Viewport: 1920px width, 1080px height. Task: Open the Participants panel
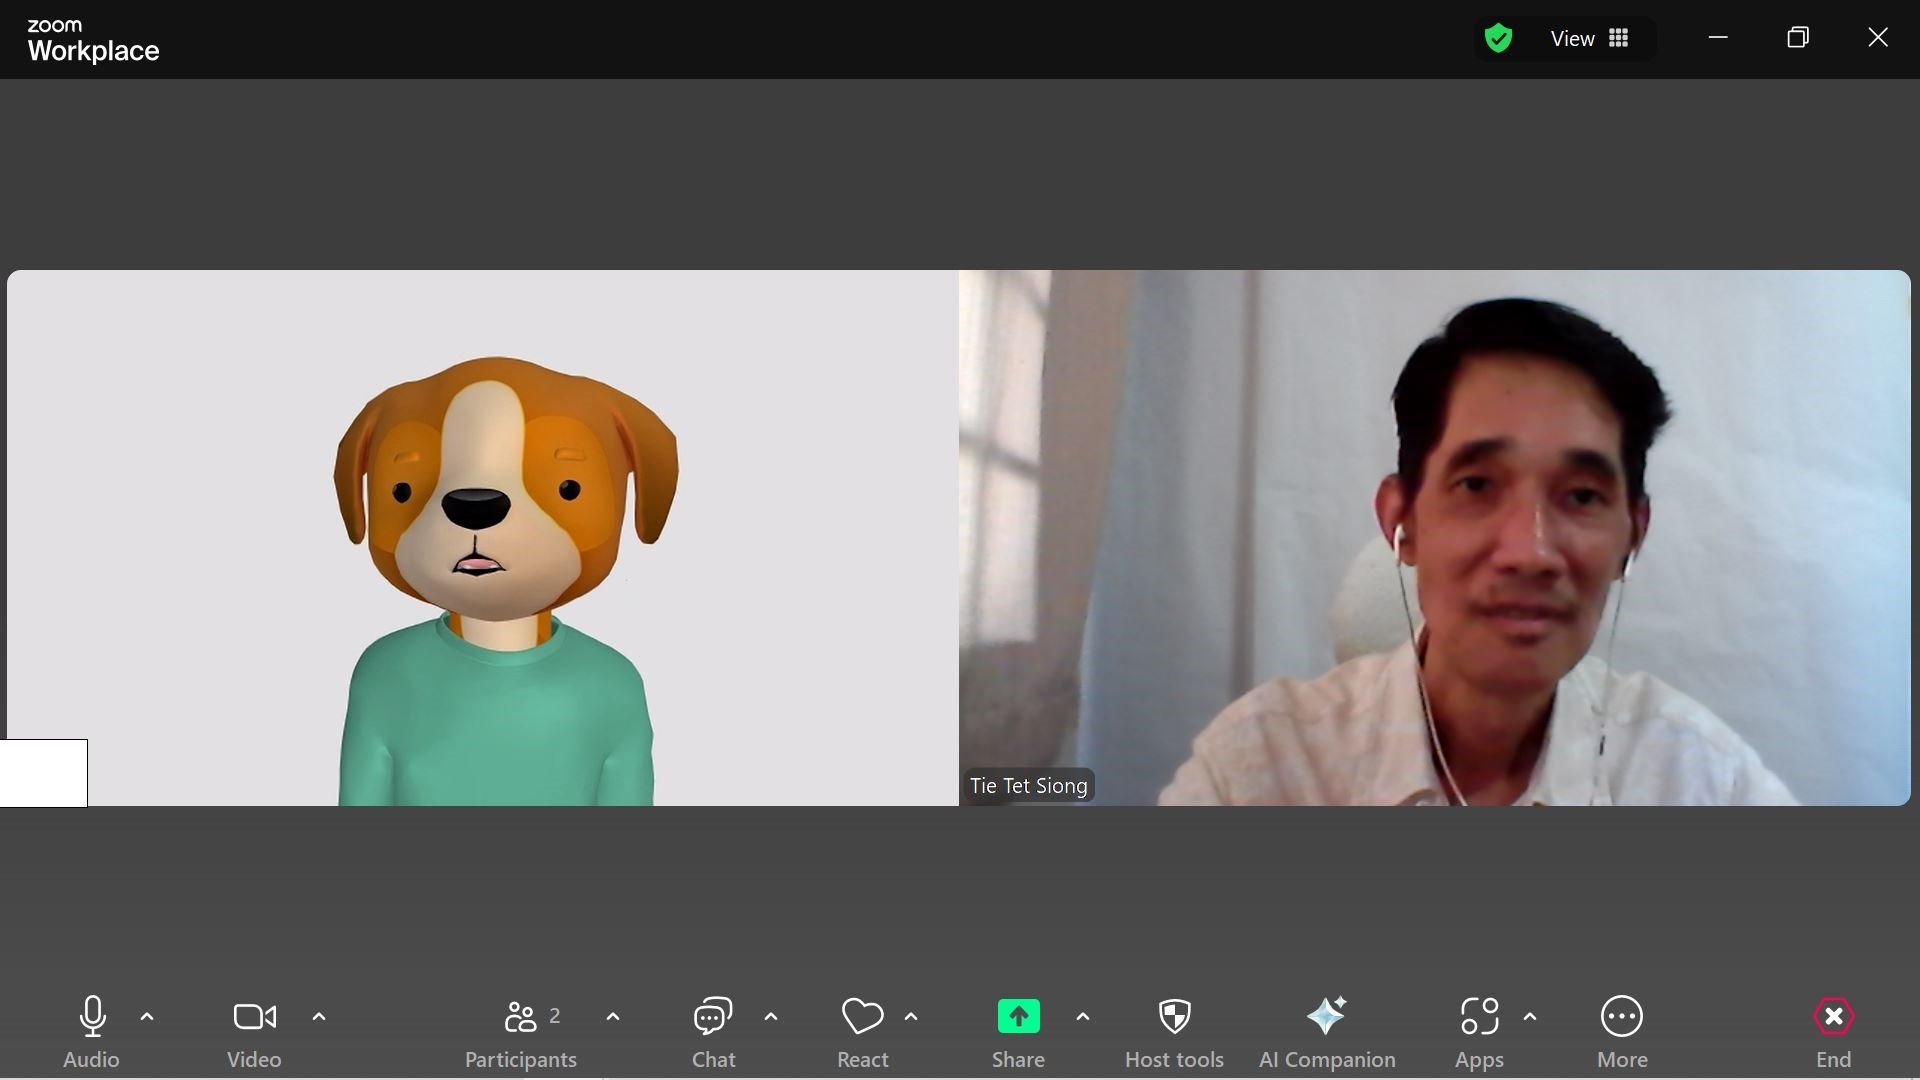520,1017
